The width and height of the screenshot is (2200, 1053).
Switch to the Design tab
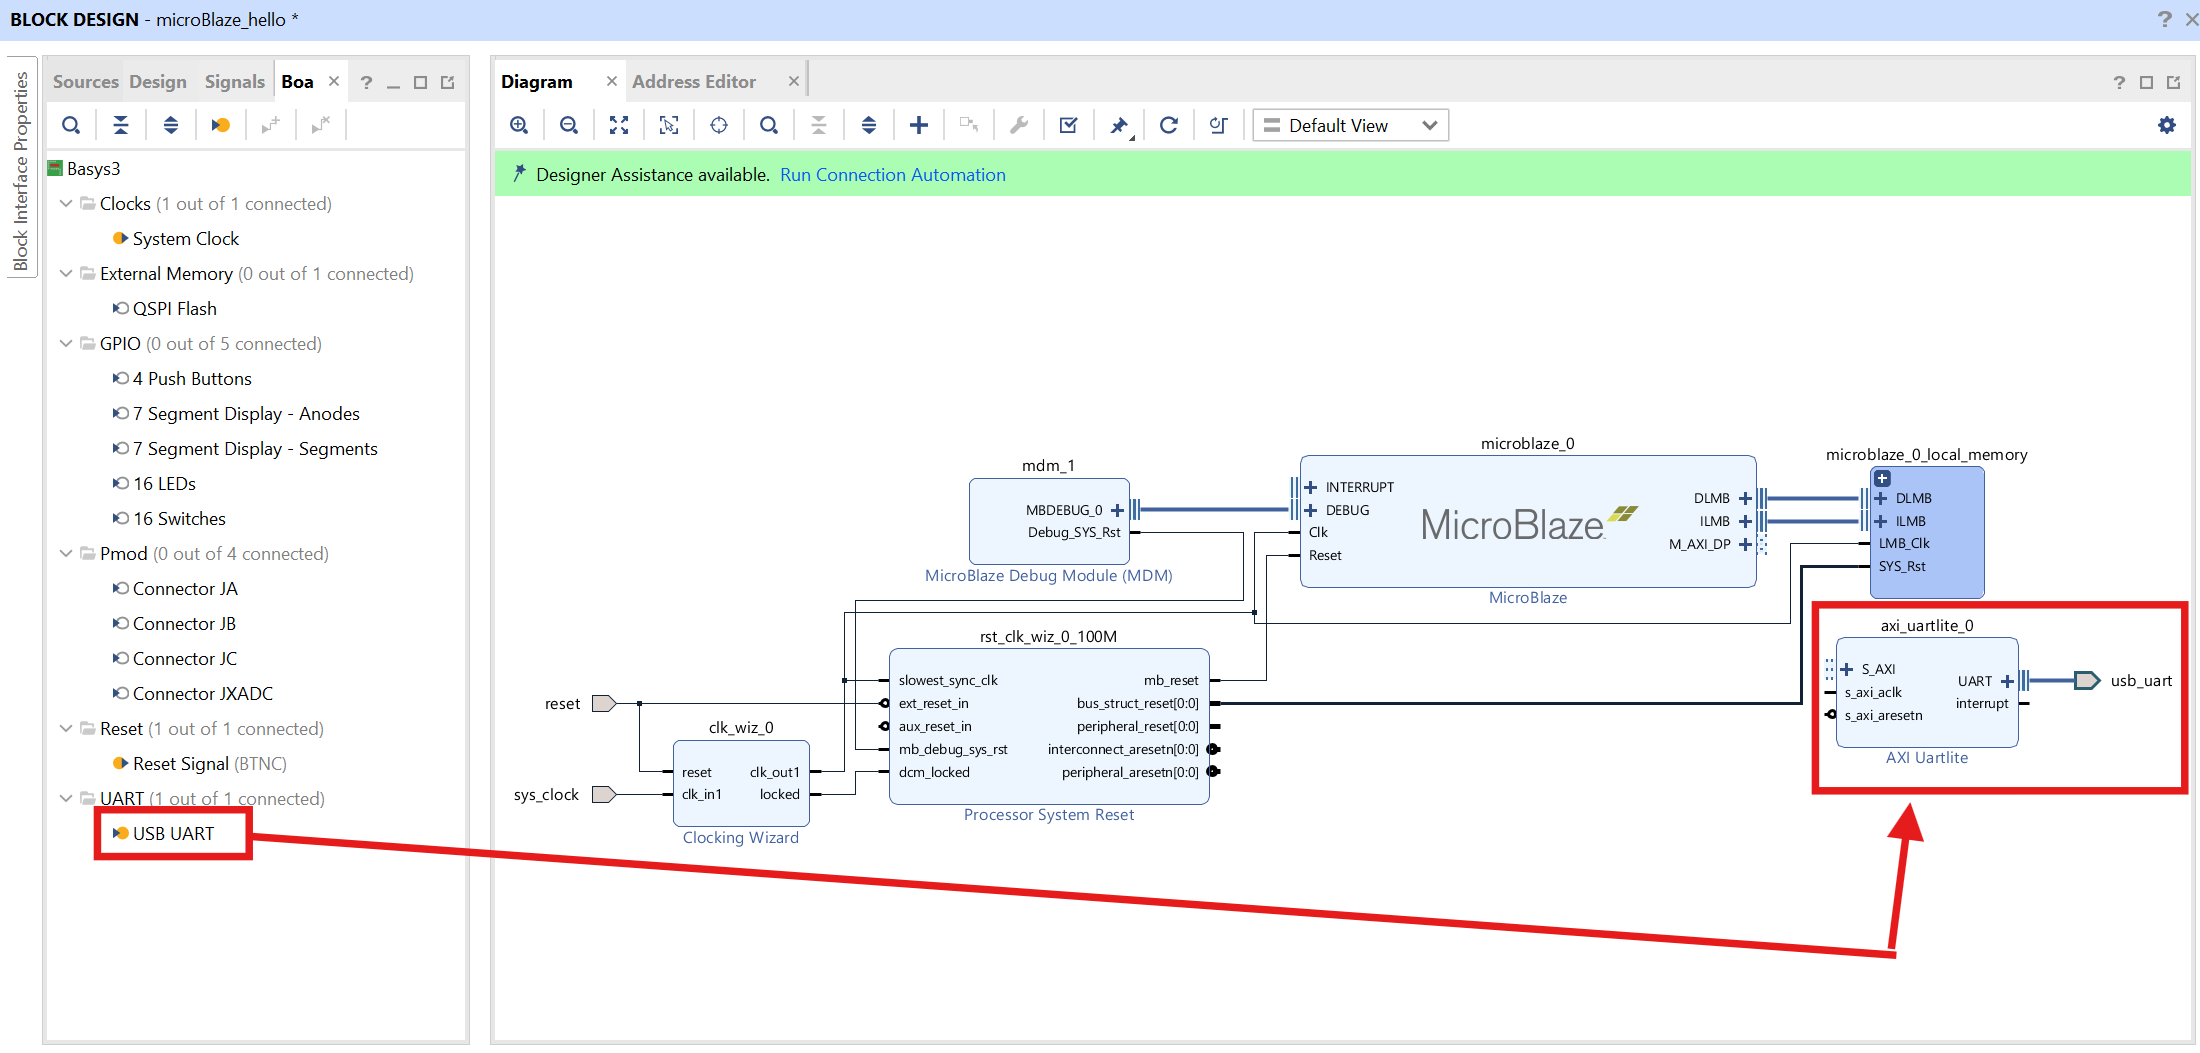[x=158, y=82]
